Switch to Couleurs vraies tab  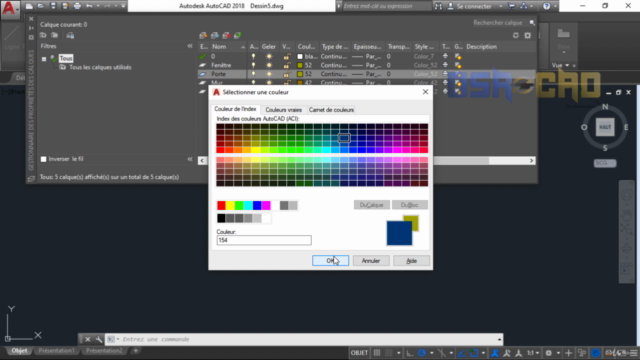[x=283, y=110]
